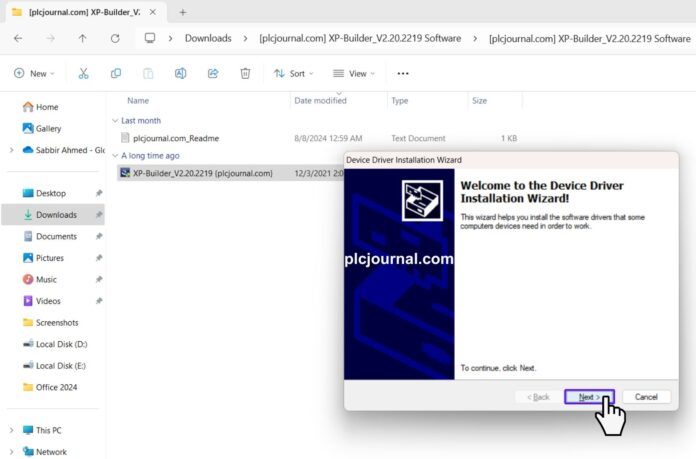Click the last XP-Builder Software breadcrumb segment
This screenshot has width=696, height=459.
pos(589,39)
